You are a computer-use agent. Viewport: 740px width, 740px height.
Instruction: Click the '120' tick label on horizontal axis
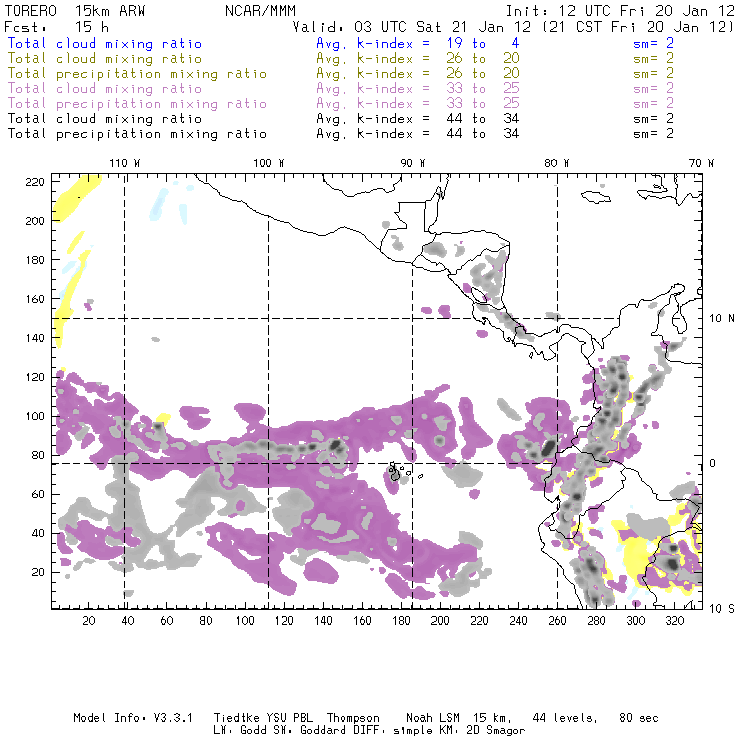pos(284,621)
